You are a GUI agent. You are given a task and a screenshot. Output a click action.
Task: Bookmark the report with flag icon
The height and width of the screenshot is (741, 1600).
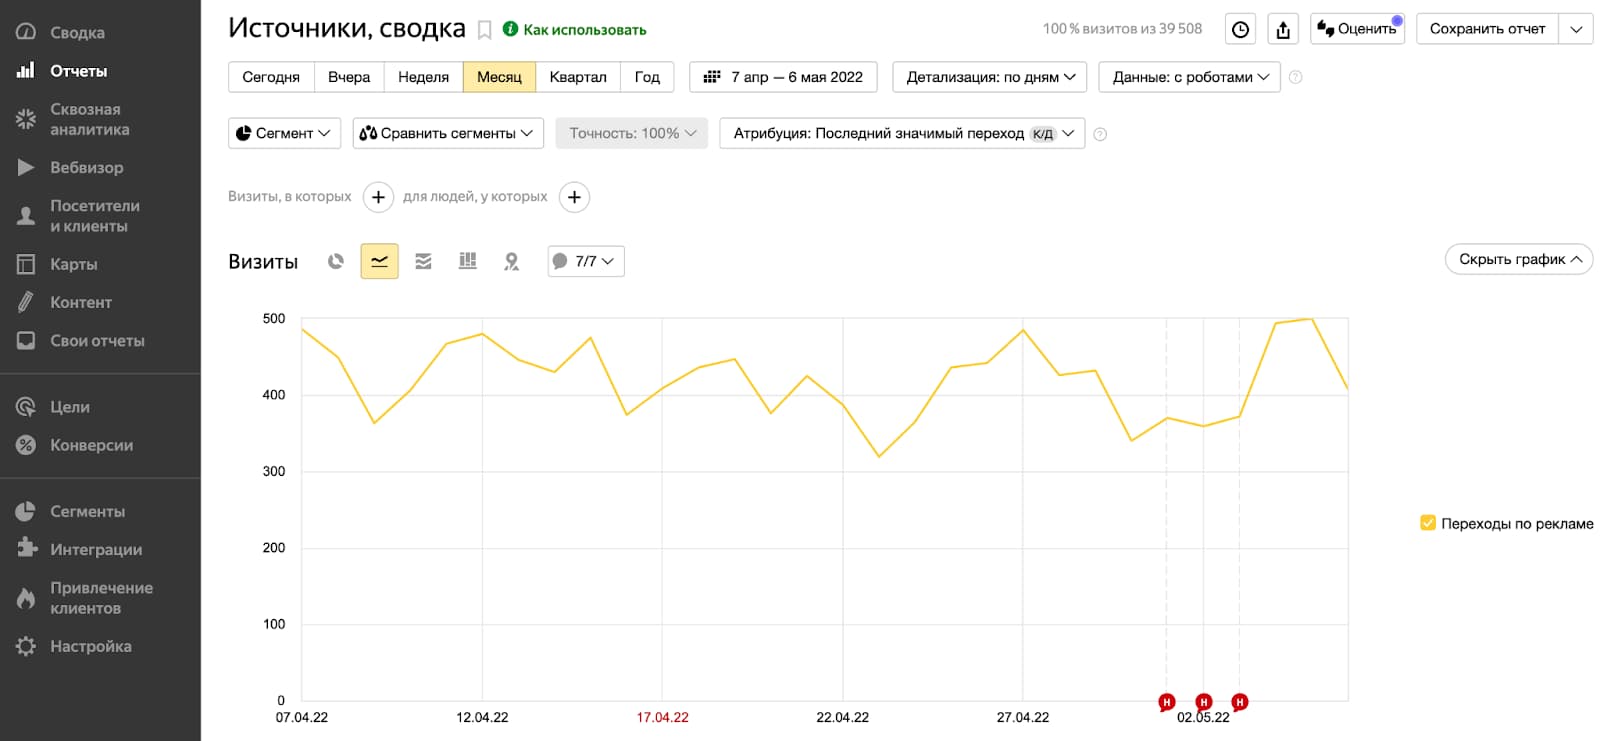pos(484,30)
